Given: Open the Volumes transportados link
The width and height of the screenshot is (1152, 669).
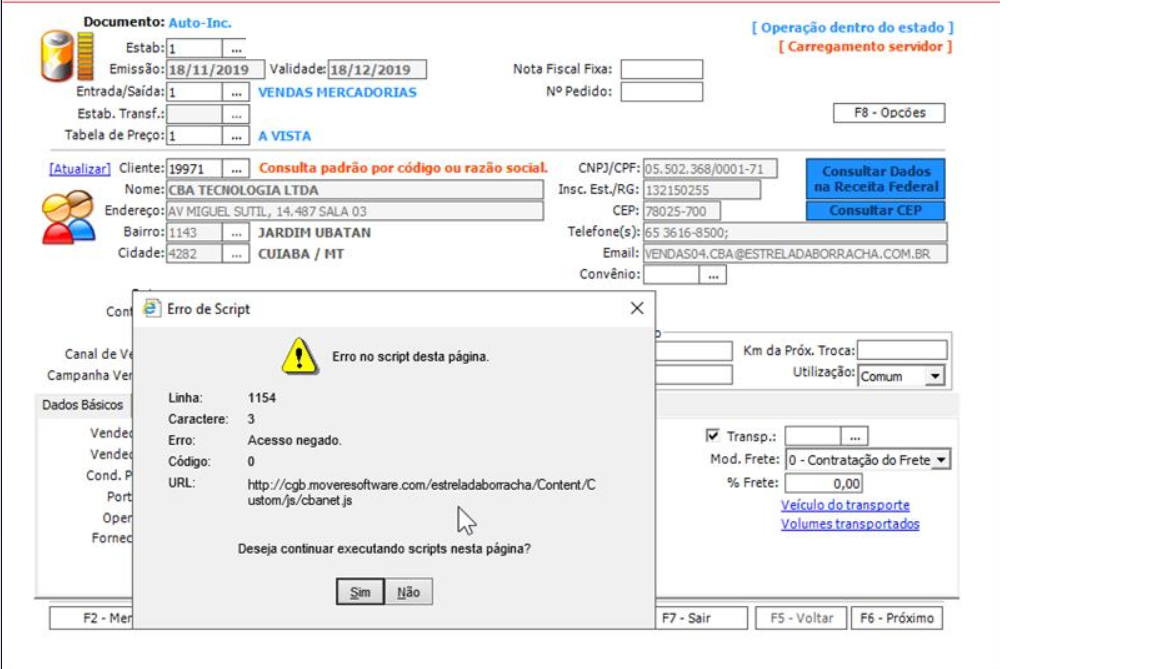Looking at the screenshot, I should click(x=850, y=524).
